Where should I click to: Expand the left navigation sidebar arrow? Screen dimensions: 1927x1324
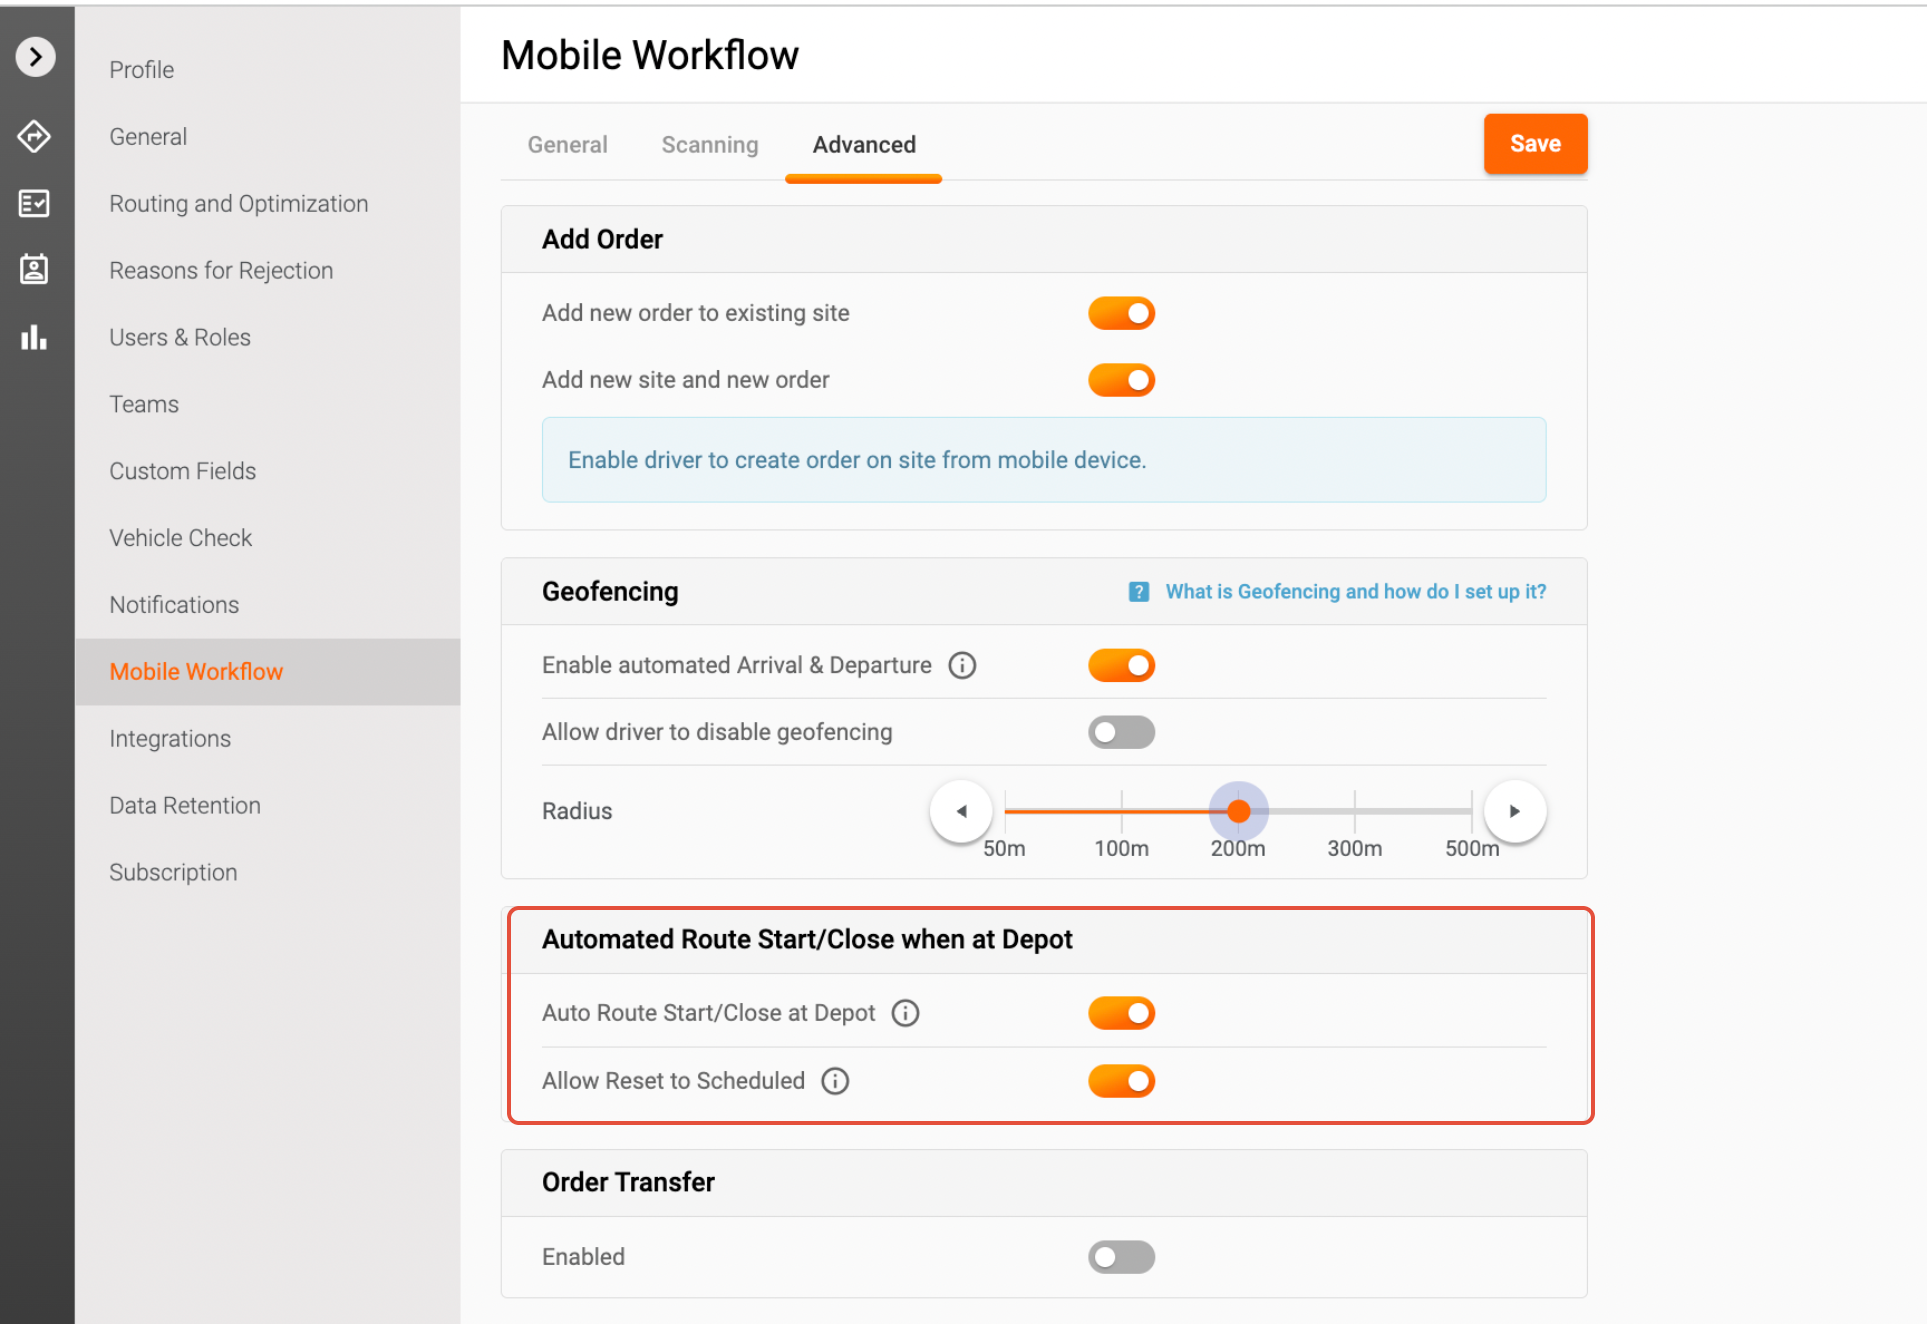(35, 57)
